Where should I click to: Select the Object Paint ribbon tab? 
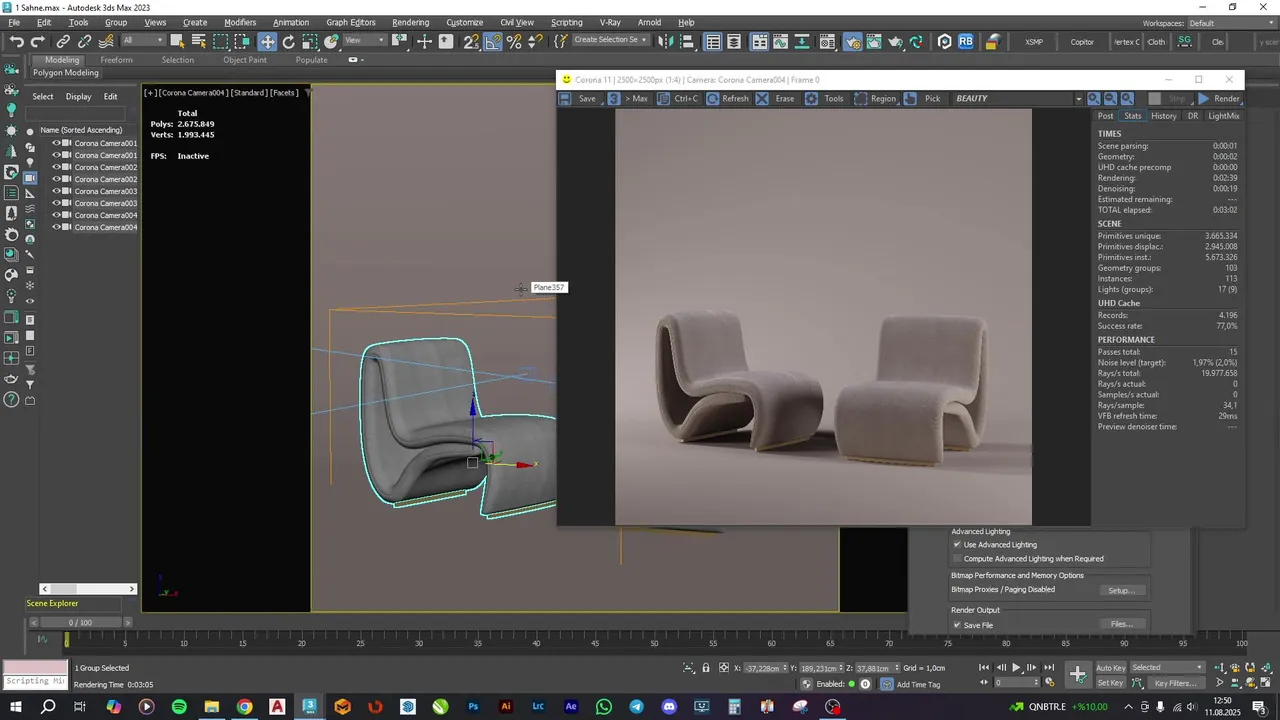tap(245, 60)
